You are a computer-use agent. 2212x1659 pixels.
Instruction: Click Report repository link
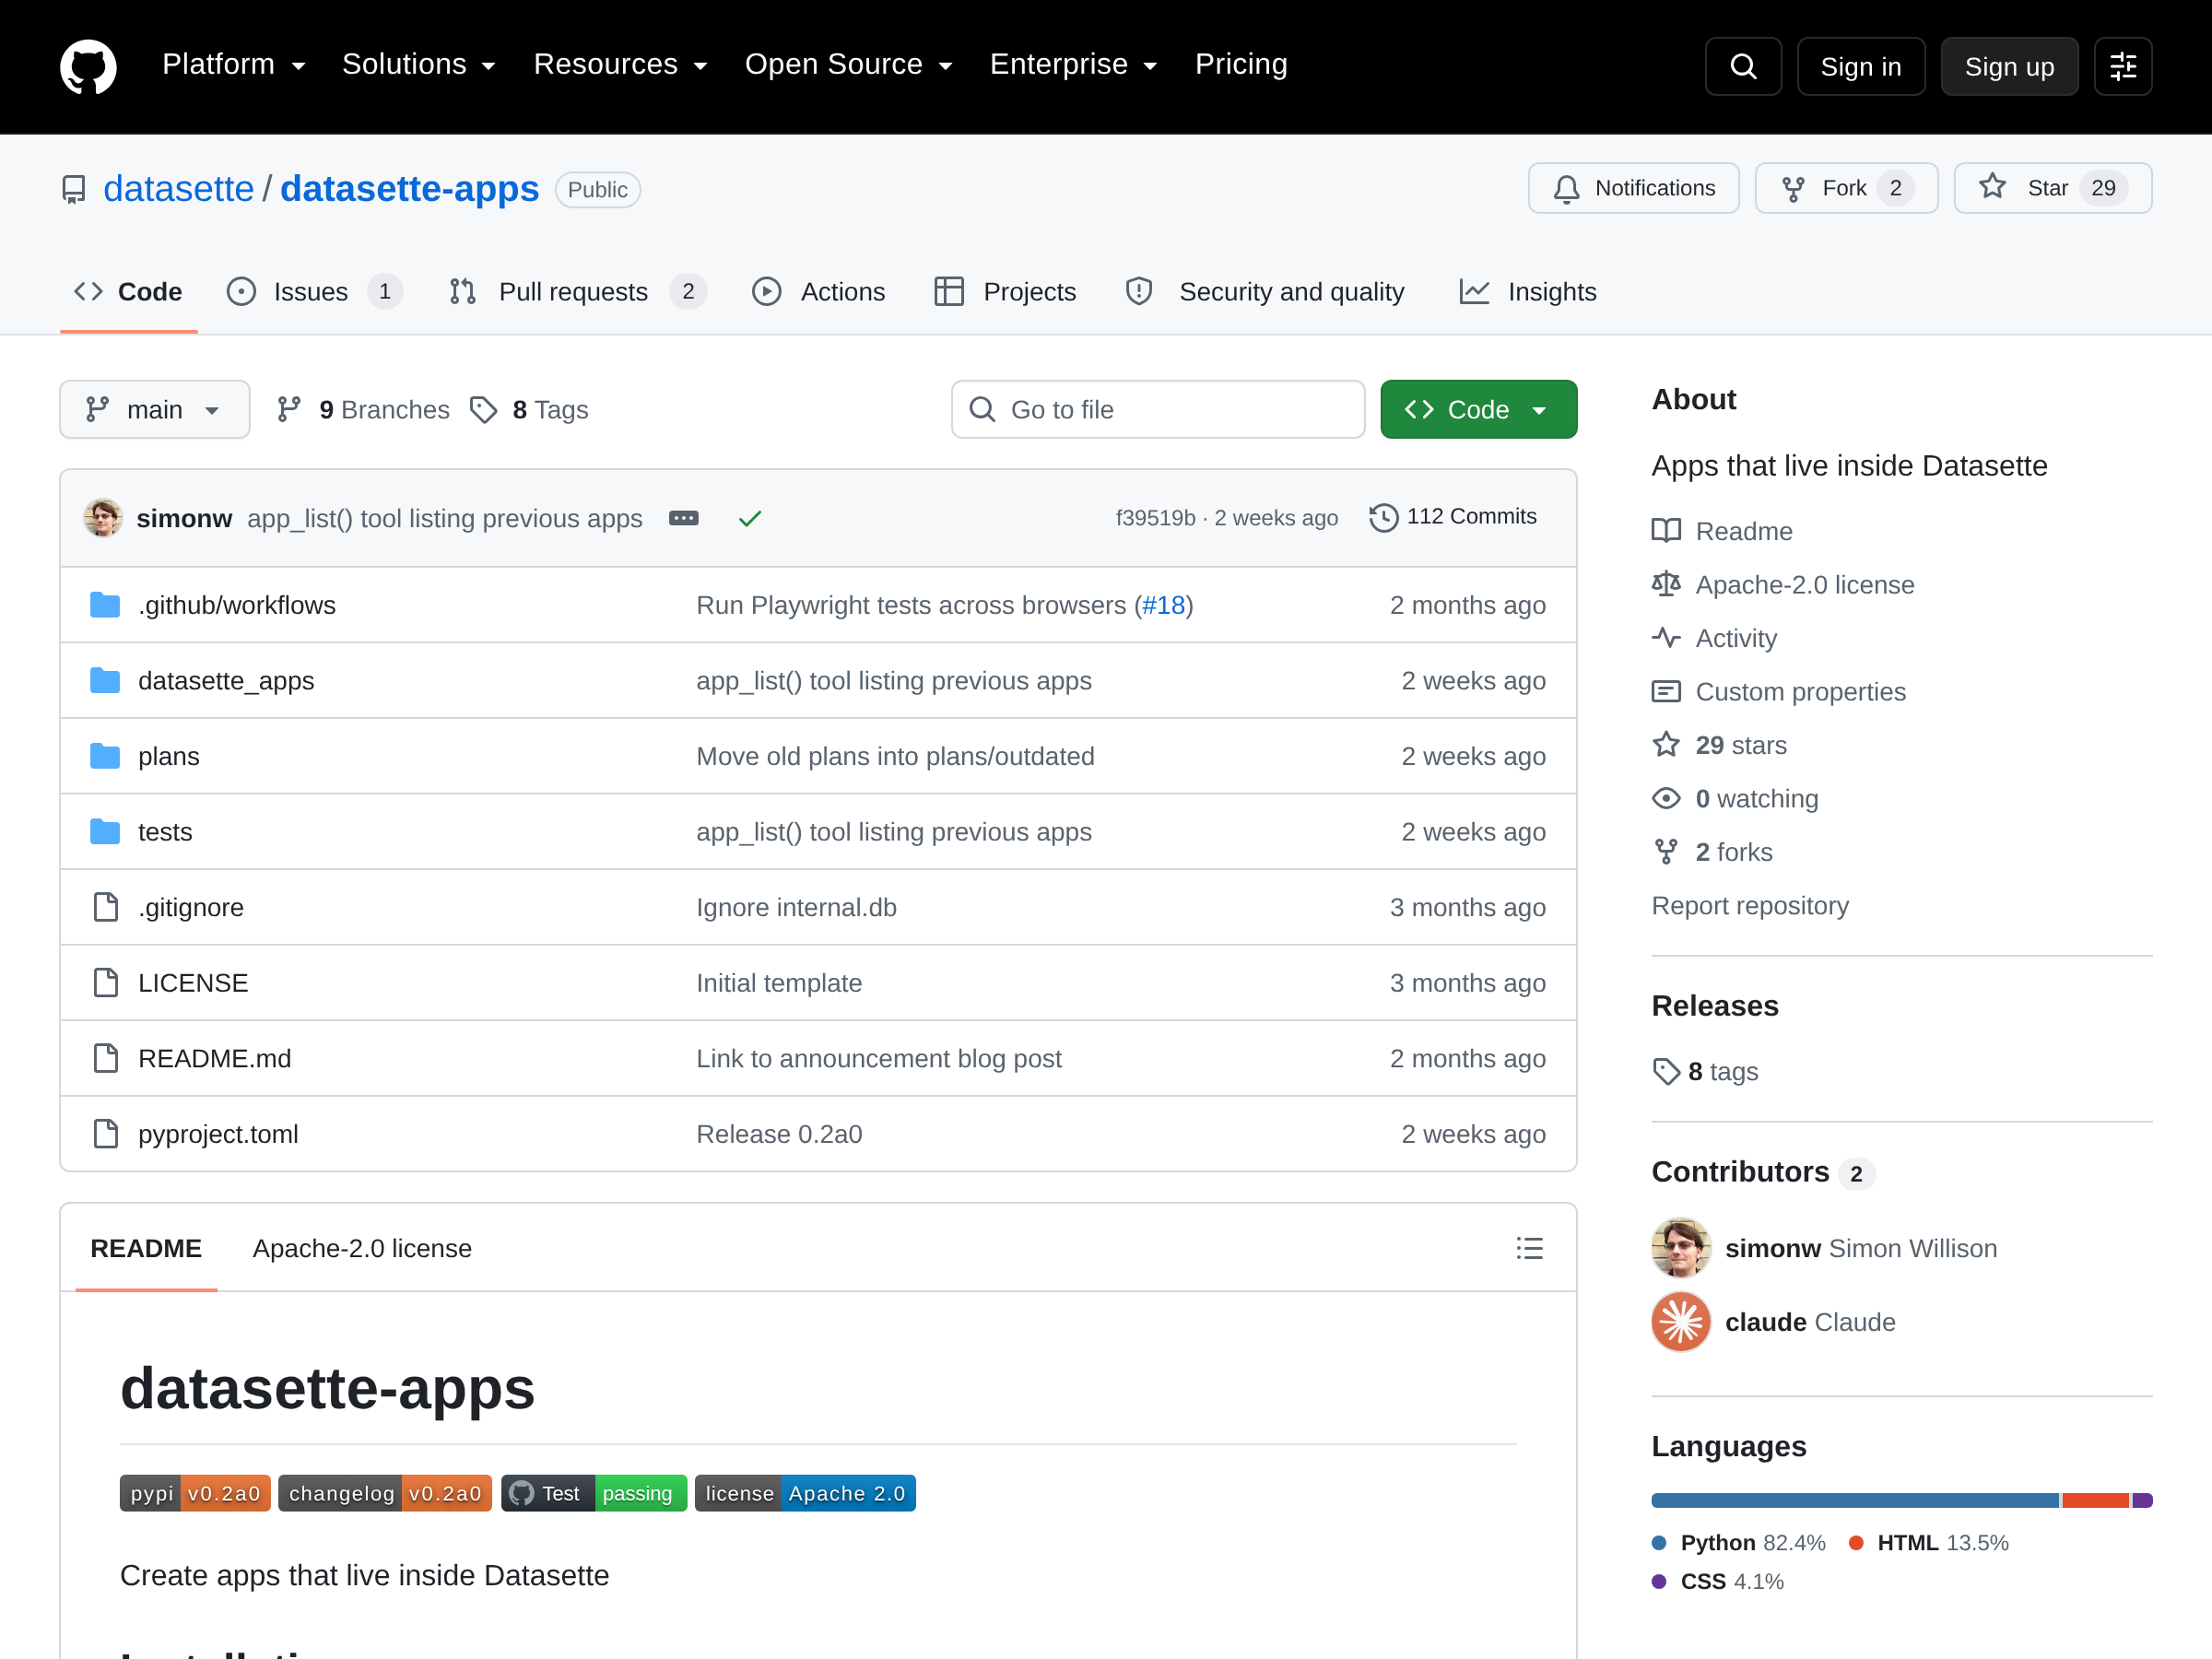click(x=1750, y=906)
